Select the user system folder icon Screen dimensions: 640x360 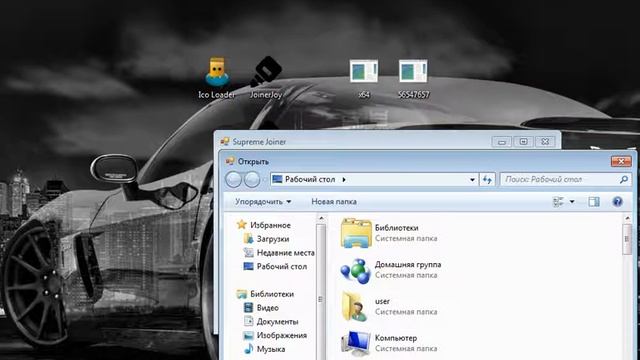(x=354, y=307)
